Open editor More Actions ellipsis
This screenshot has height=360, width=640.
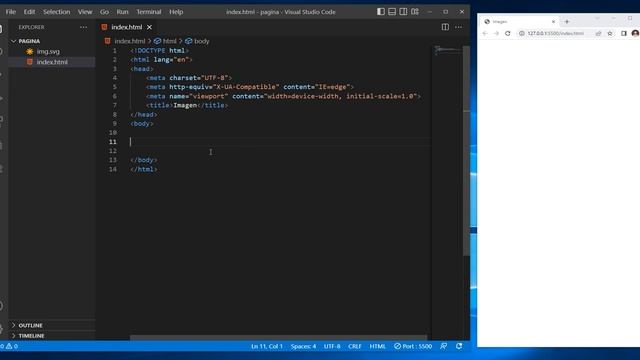458,27
